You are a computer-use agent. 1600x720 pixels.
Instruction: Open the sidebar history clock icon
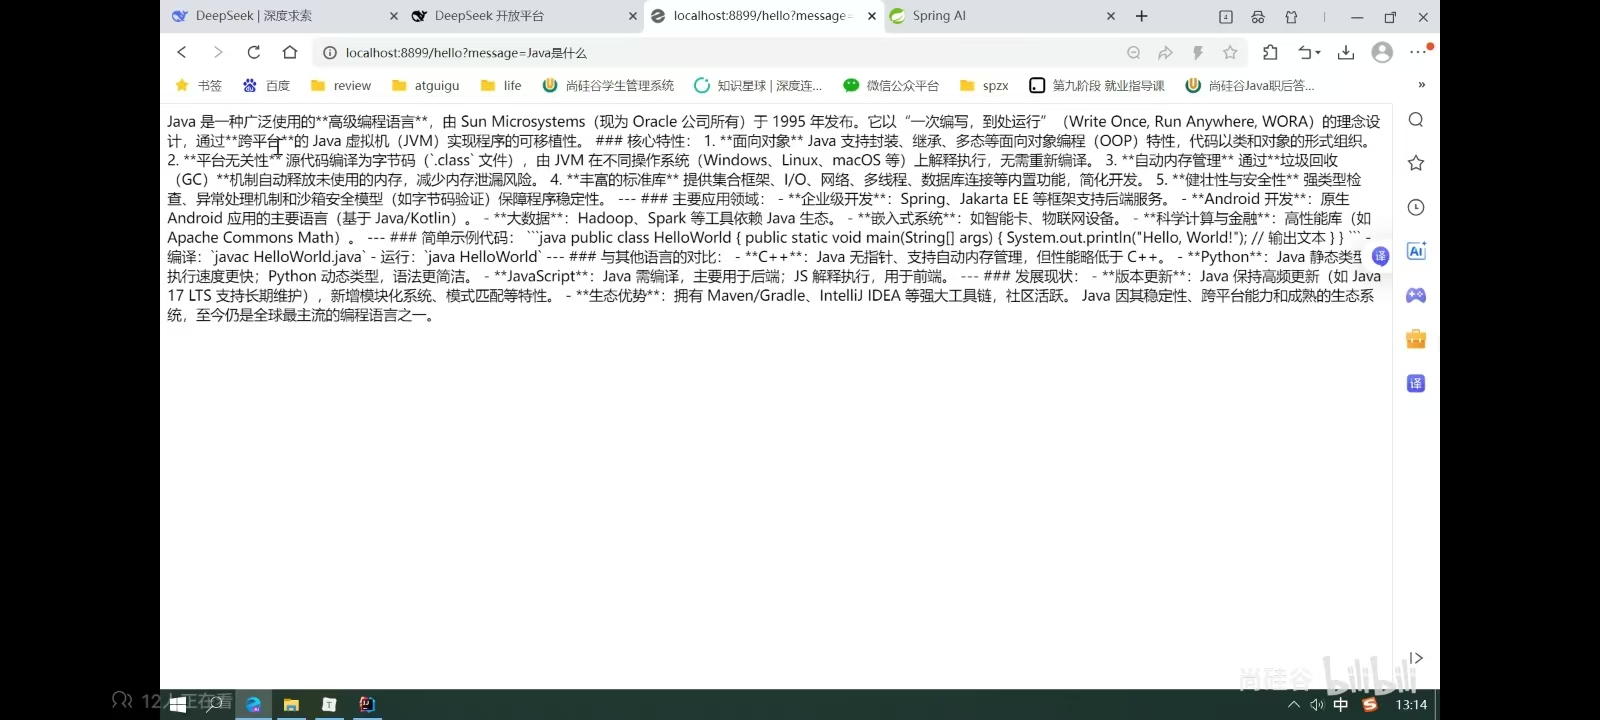click(1416, 207)
